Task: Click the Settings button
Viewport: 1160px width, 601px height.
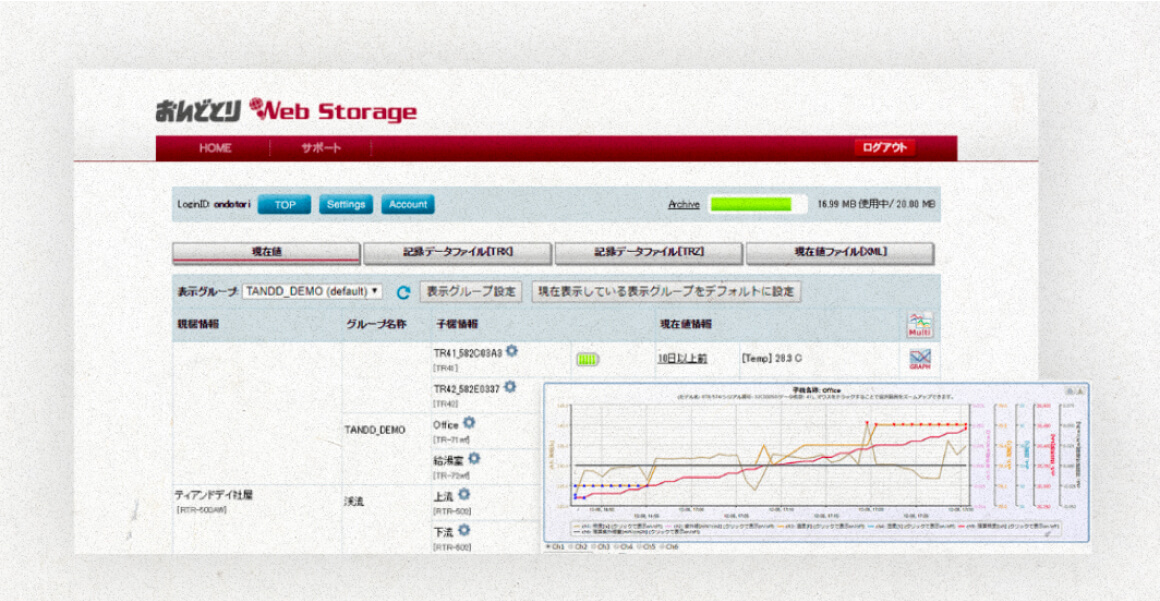Action: tap(345, 205)
